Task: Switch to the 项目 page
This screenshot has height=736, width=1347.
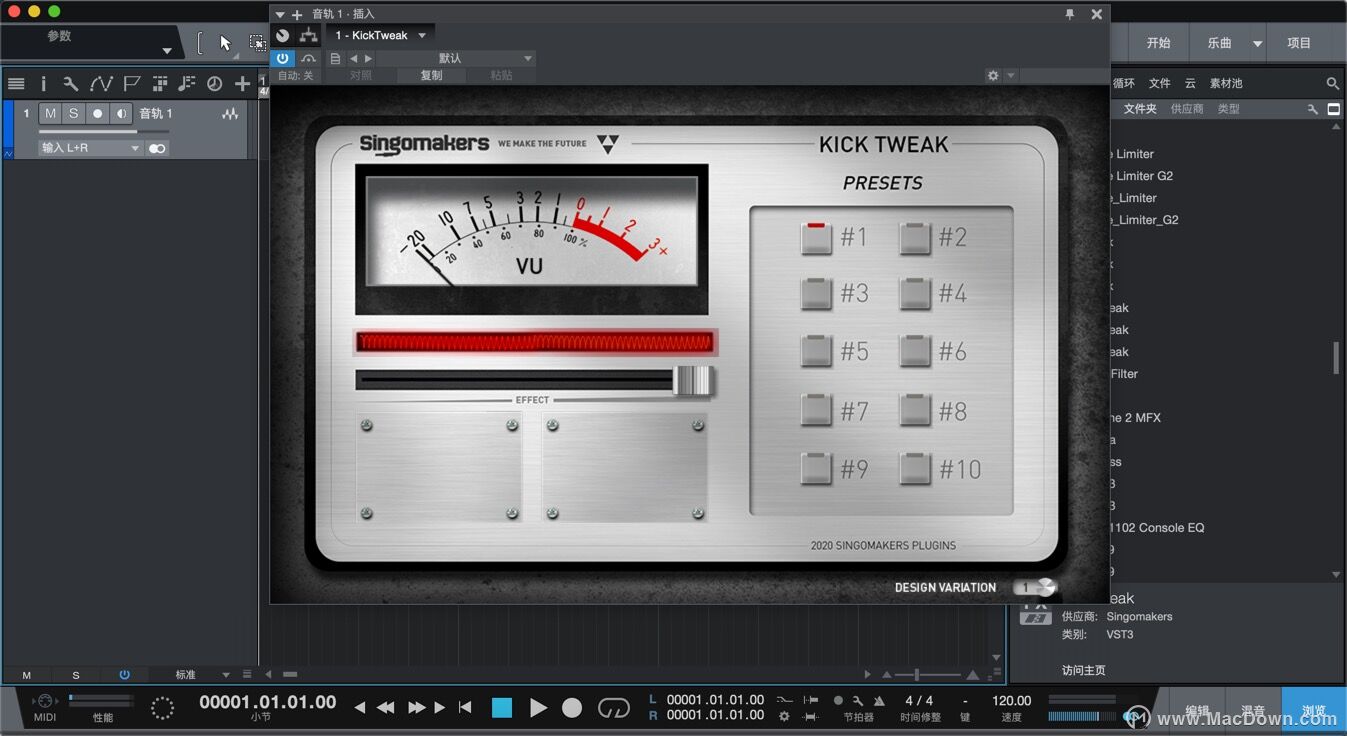Action: [x=1299, y=43]
